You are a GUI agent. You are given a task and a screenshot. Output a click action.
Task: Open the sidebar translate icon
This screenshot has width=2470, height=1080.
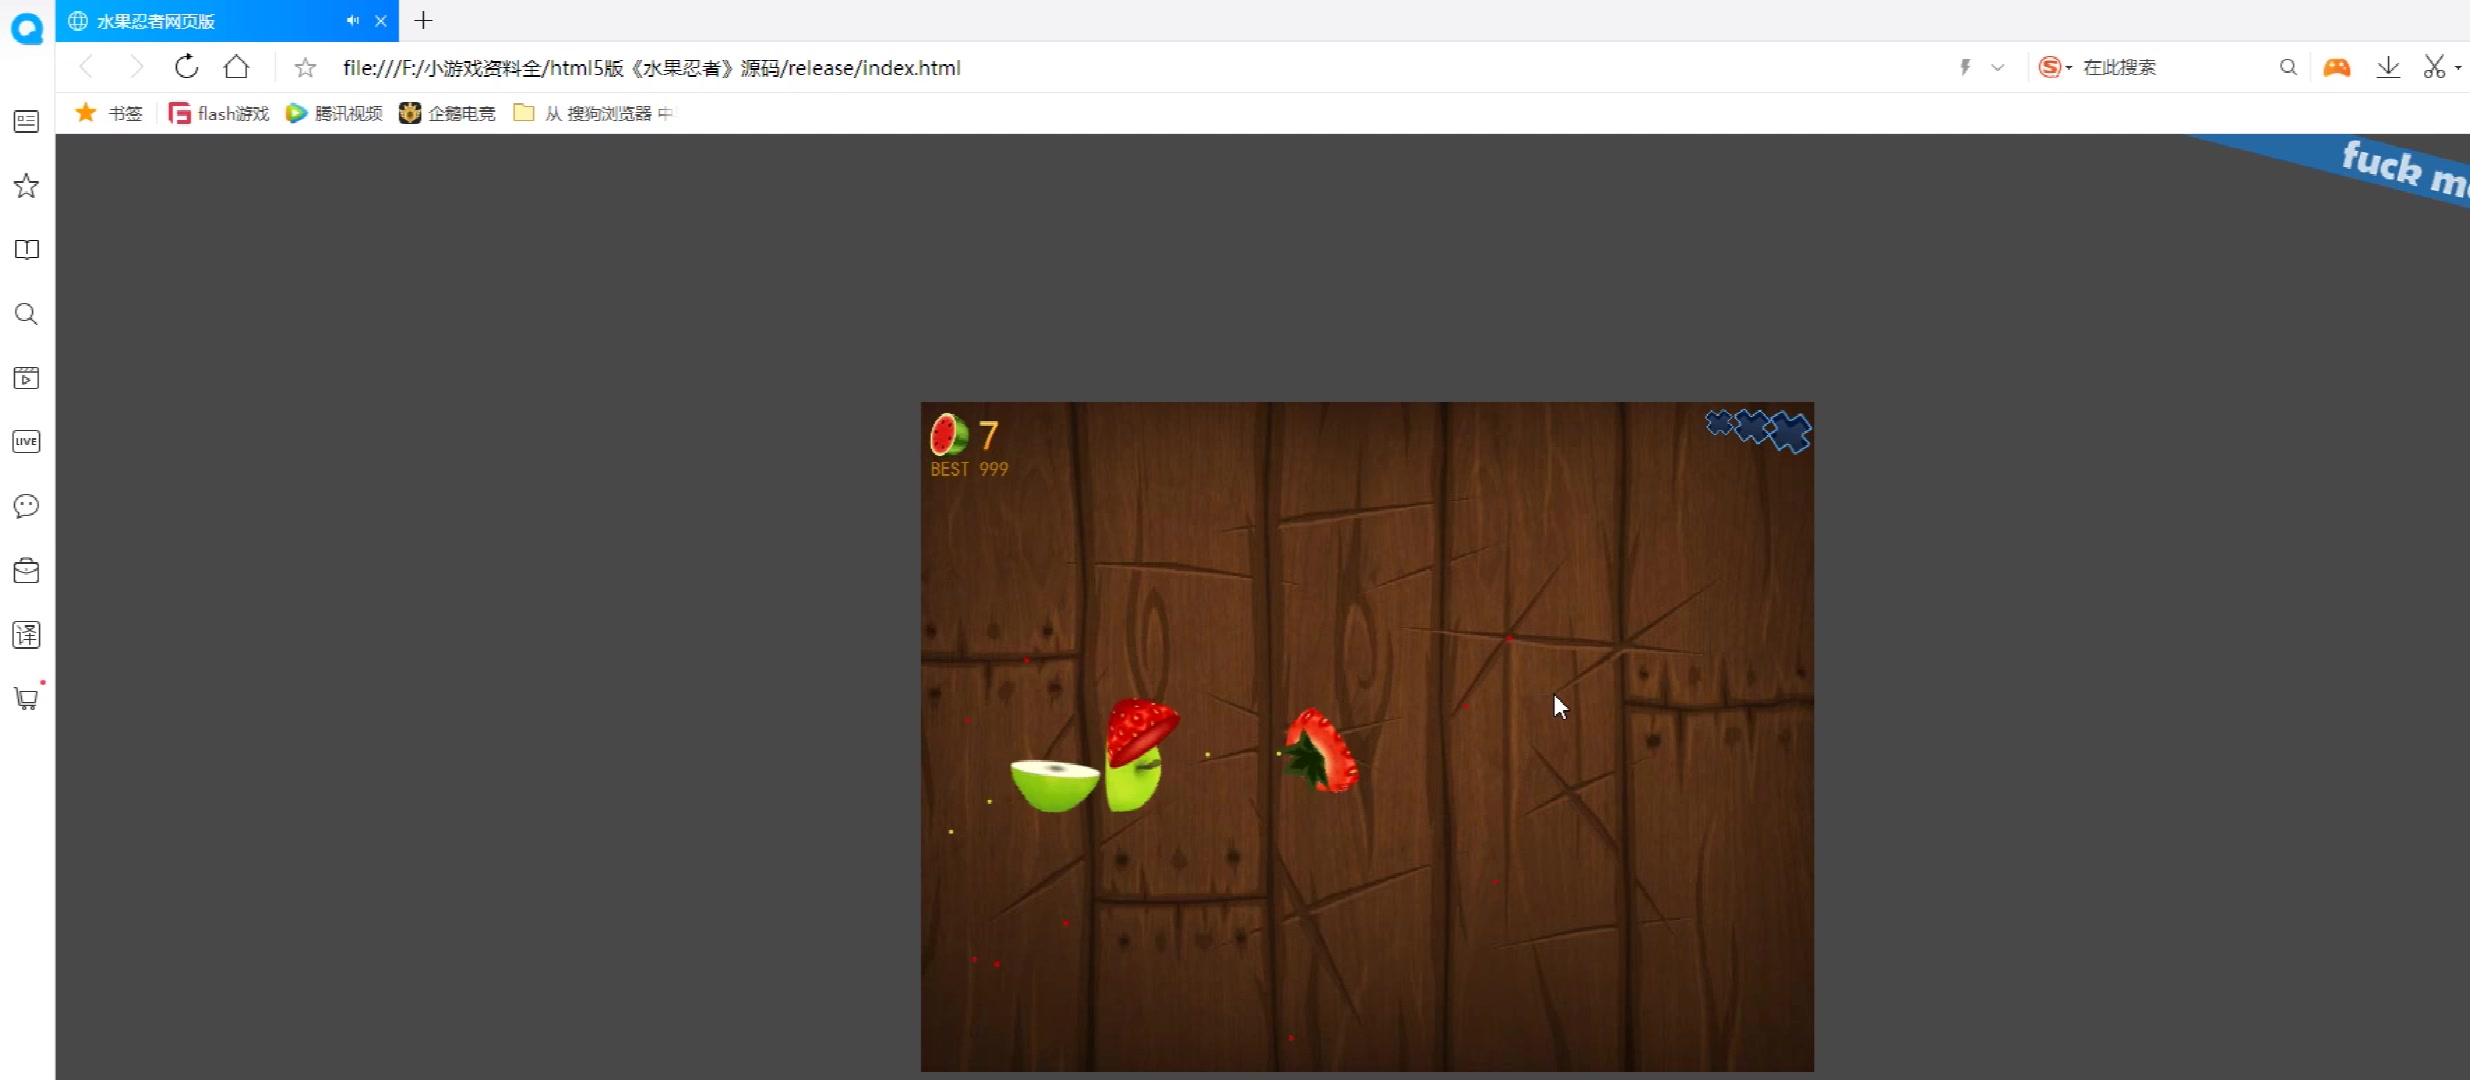click(x=26, y=634)
